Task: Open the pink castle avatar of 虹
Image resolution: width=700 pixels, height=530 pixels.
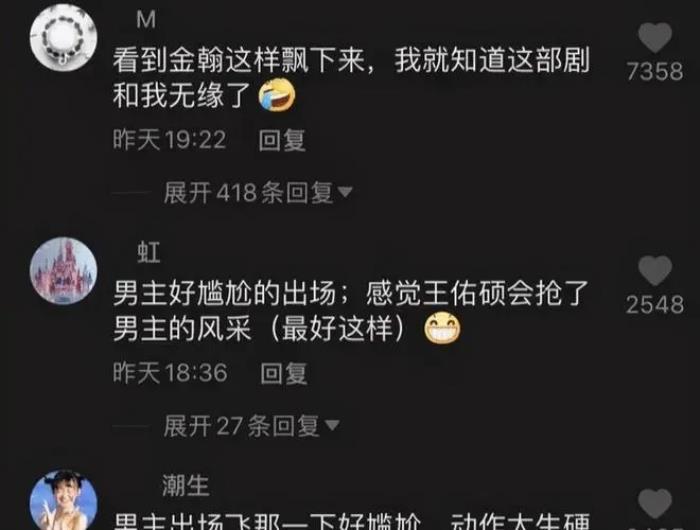Action: tap(63, 271)
